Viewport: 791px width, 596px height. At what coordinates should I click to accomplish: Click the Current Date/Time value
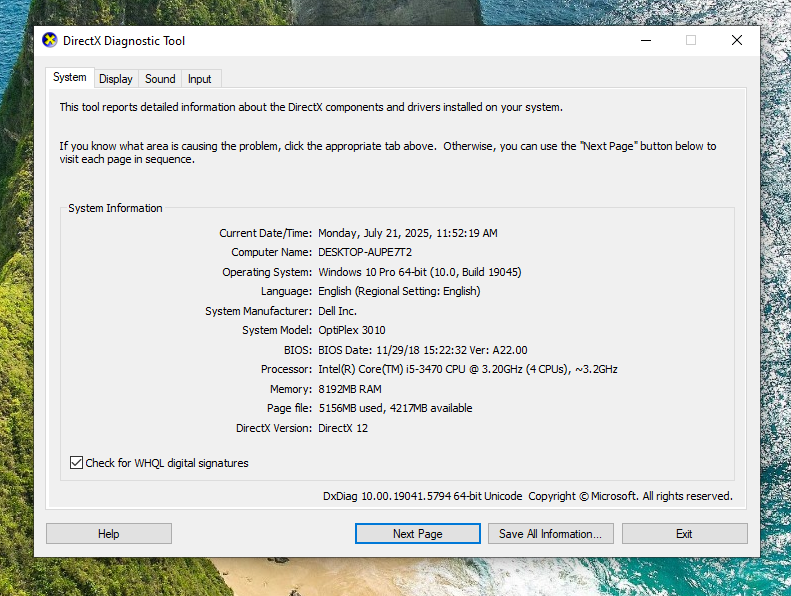pyautogui.click(x=408, y=233)
